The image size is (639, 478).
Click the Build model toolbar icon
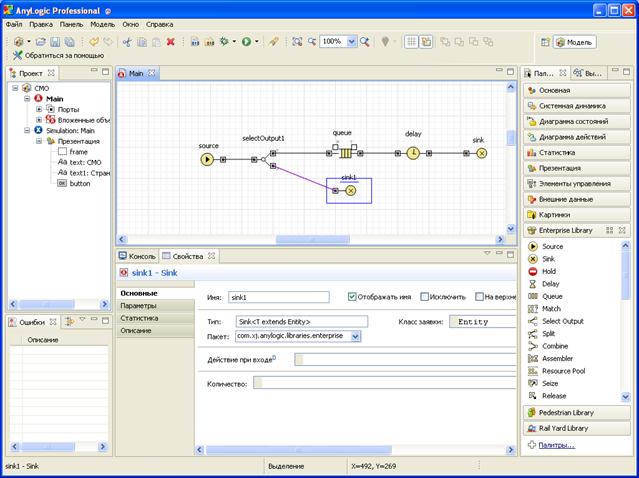click(195, 42)
